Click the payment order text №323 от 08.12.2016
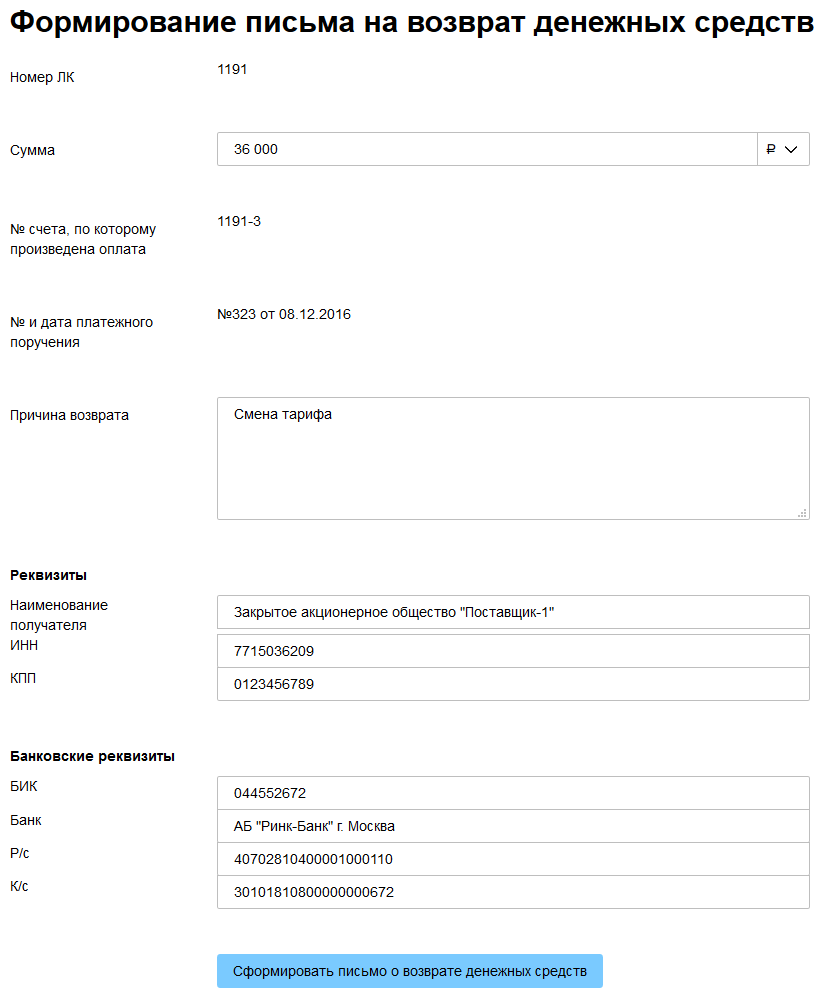Image resolution: width=822 pixels, height=1000 pixels. click(284, 315)
